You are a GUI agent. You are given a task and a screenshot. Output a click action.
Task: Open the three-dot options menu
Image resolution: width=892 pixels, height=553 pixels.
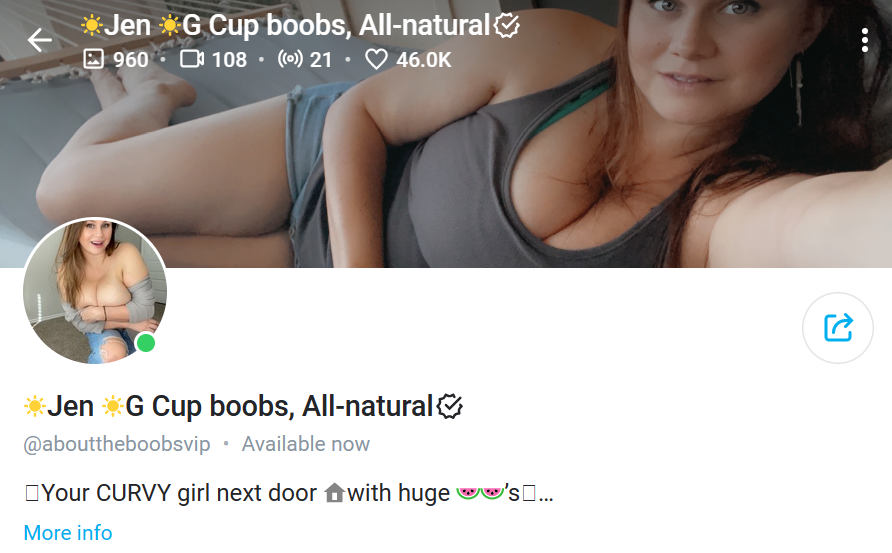coord(865,40)
